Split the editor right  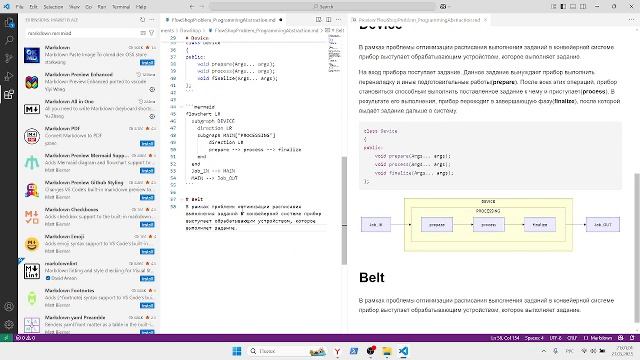[x=329, y=20]
